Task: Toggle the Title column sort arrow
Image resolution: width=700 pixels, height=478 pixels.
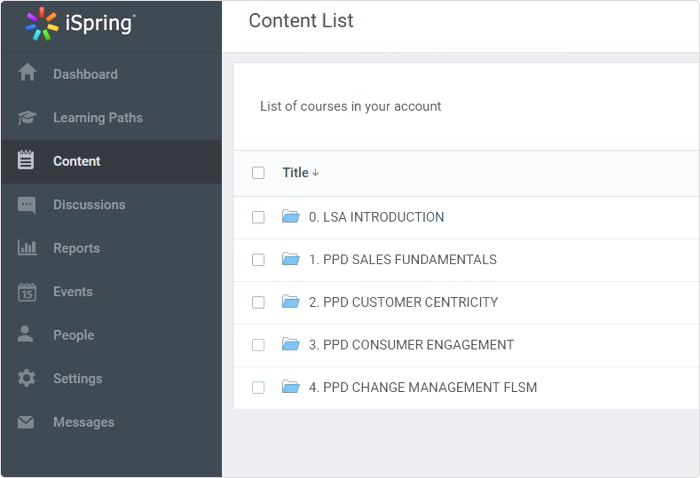Action: [x=316, y=173]
